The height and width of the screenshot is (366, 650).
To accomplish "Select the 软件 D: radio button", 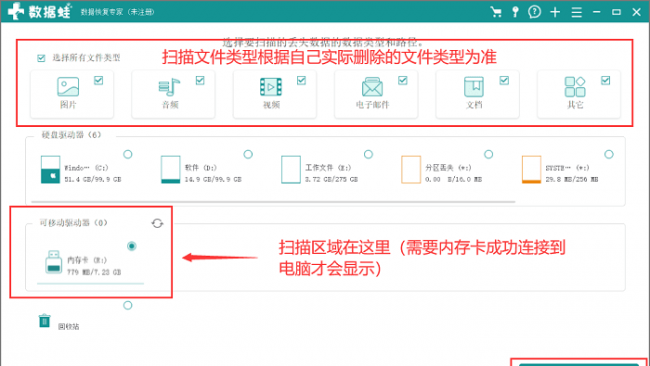I will click(x=248, y=154).
